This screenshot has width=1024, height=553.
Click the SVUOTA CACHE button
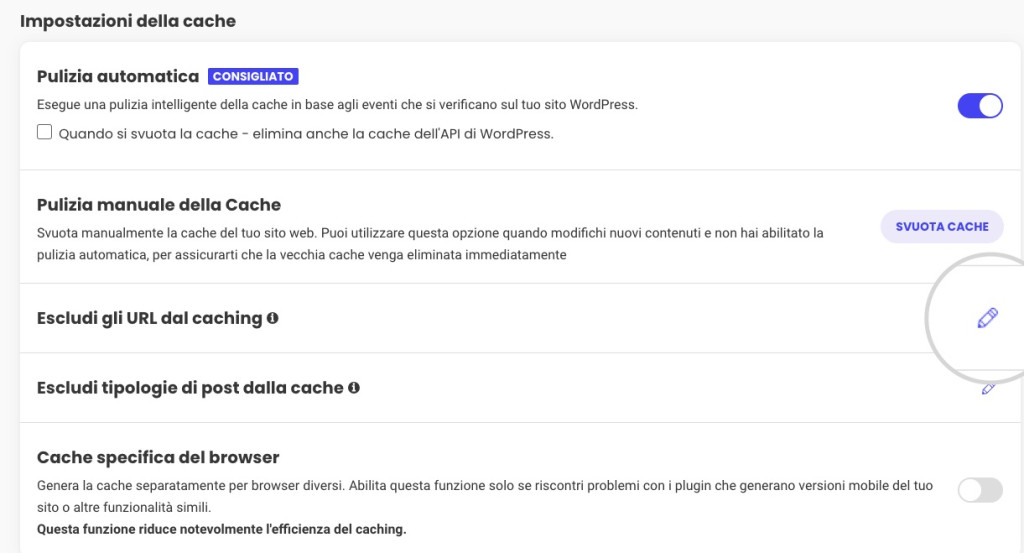point(942,227)
